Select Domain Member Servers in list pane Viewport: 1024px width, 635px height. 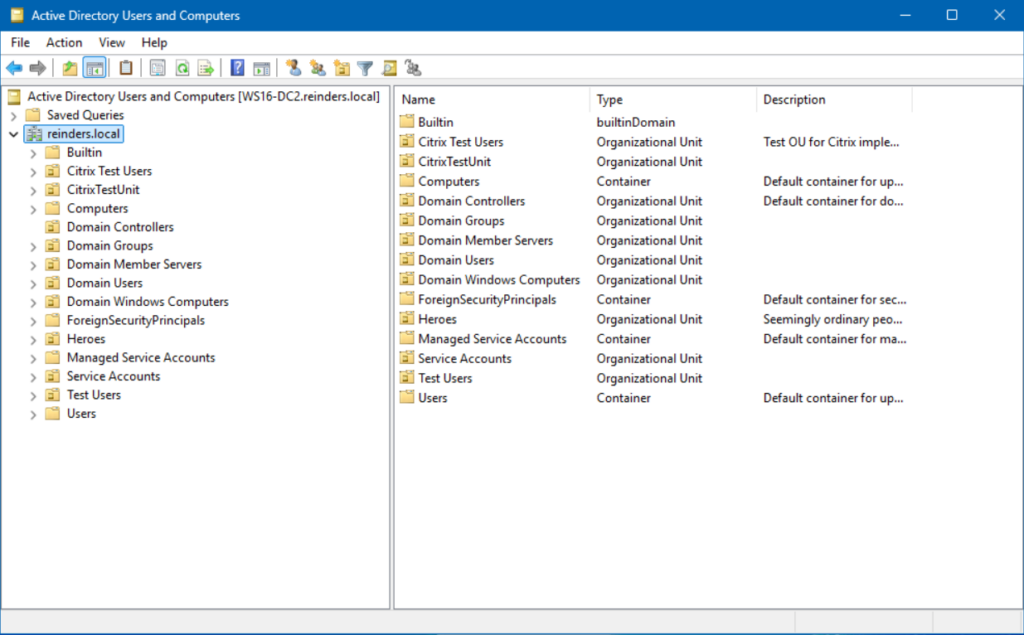(486, 240)
